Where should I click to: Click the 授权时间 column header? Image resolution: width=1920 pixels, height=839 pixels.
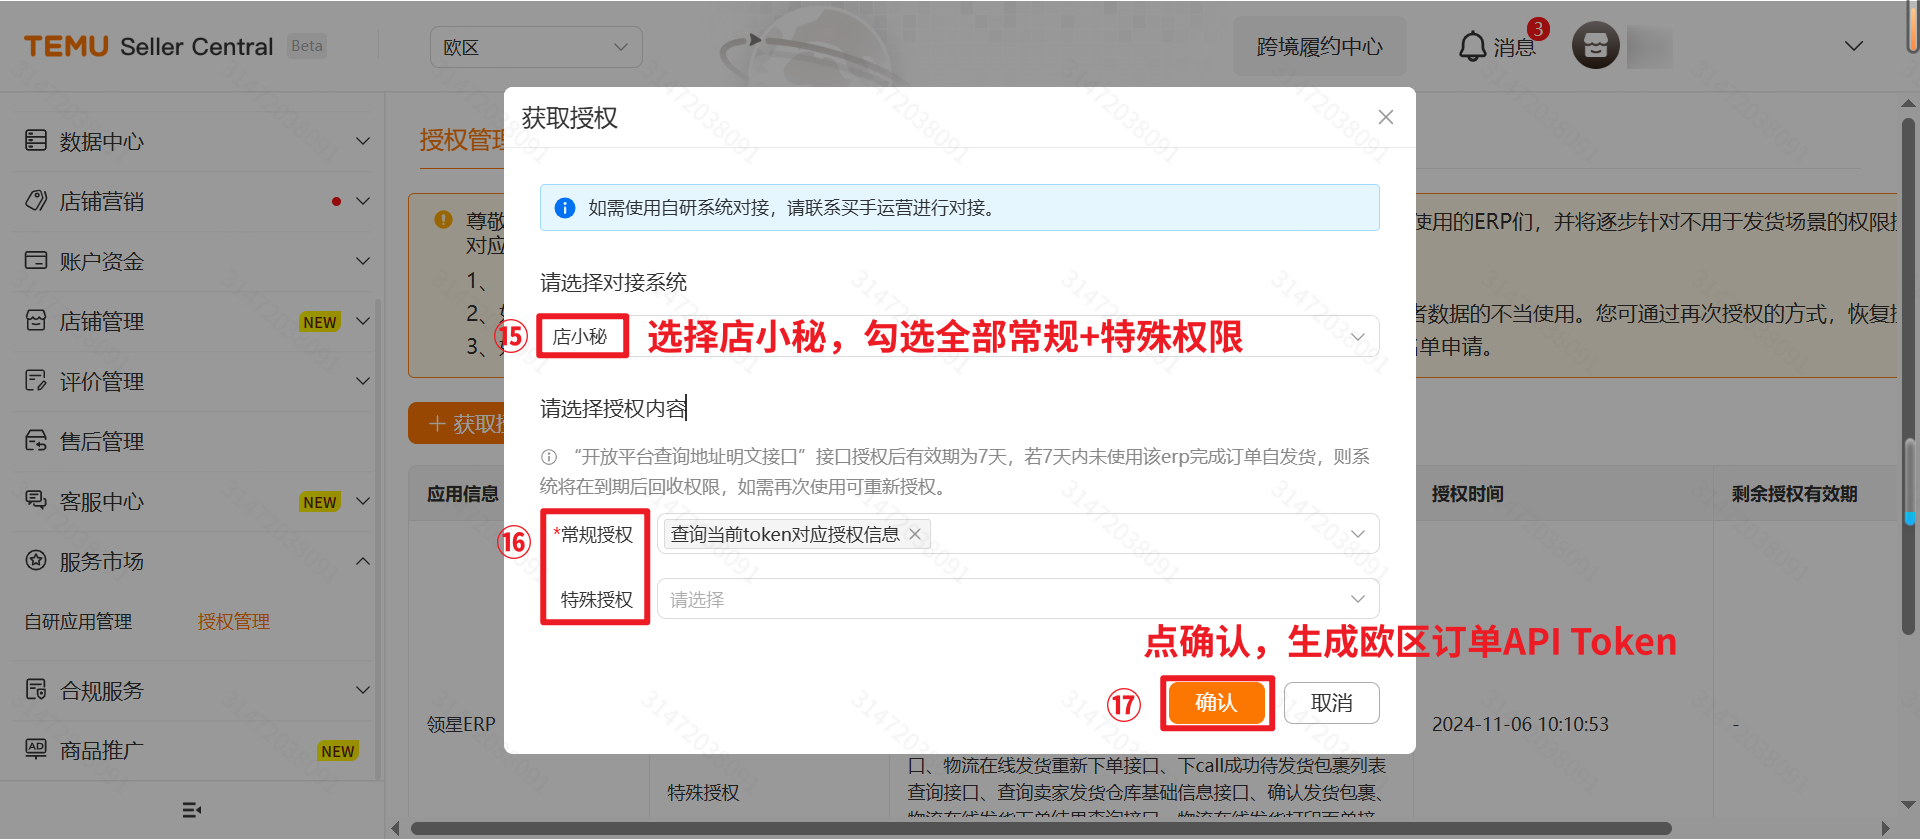(x=1467, y=494)
